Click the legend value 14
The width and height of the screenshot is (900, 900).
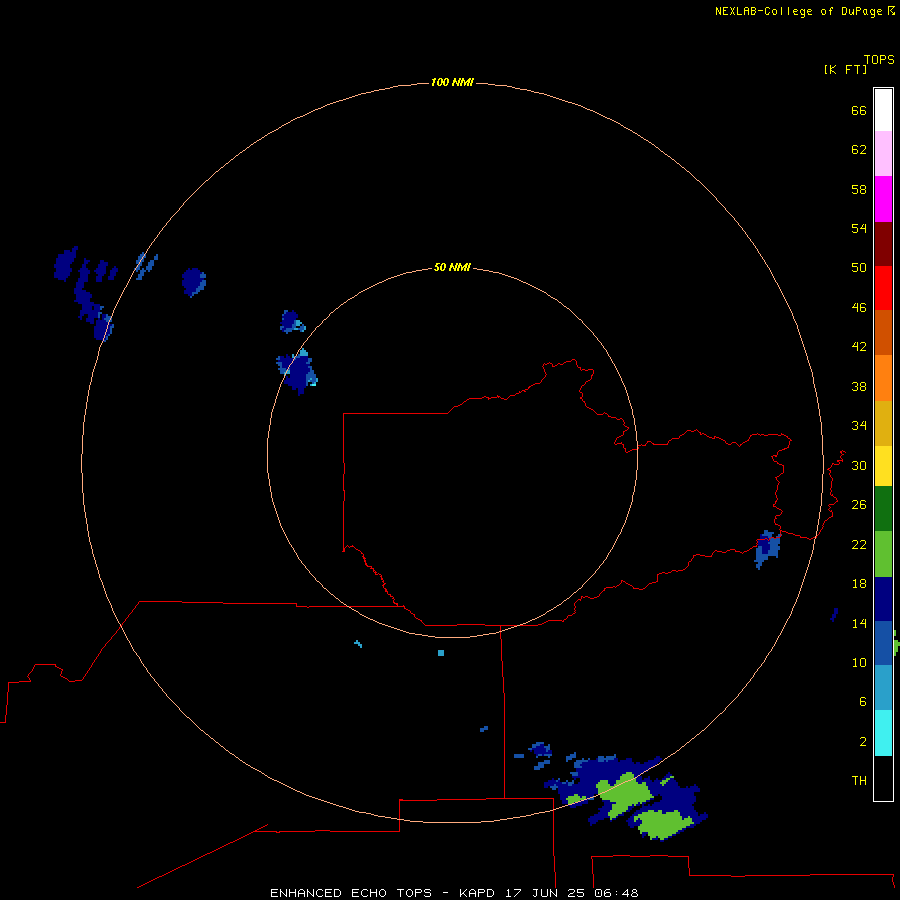point(859,623)
